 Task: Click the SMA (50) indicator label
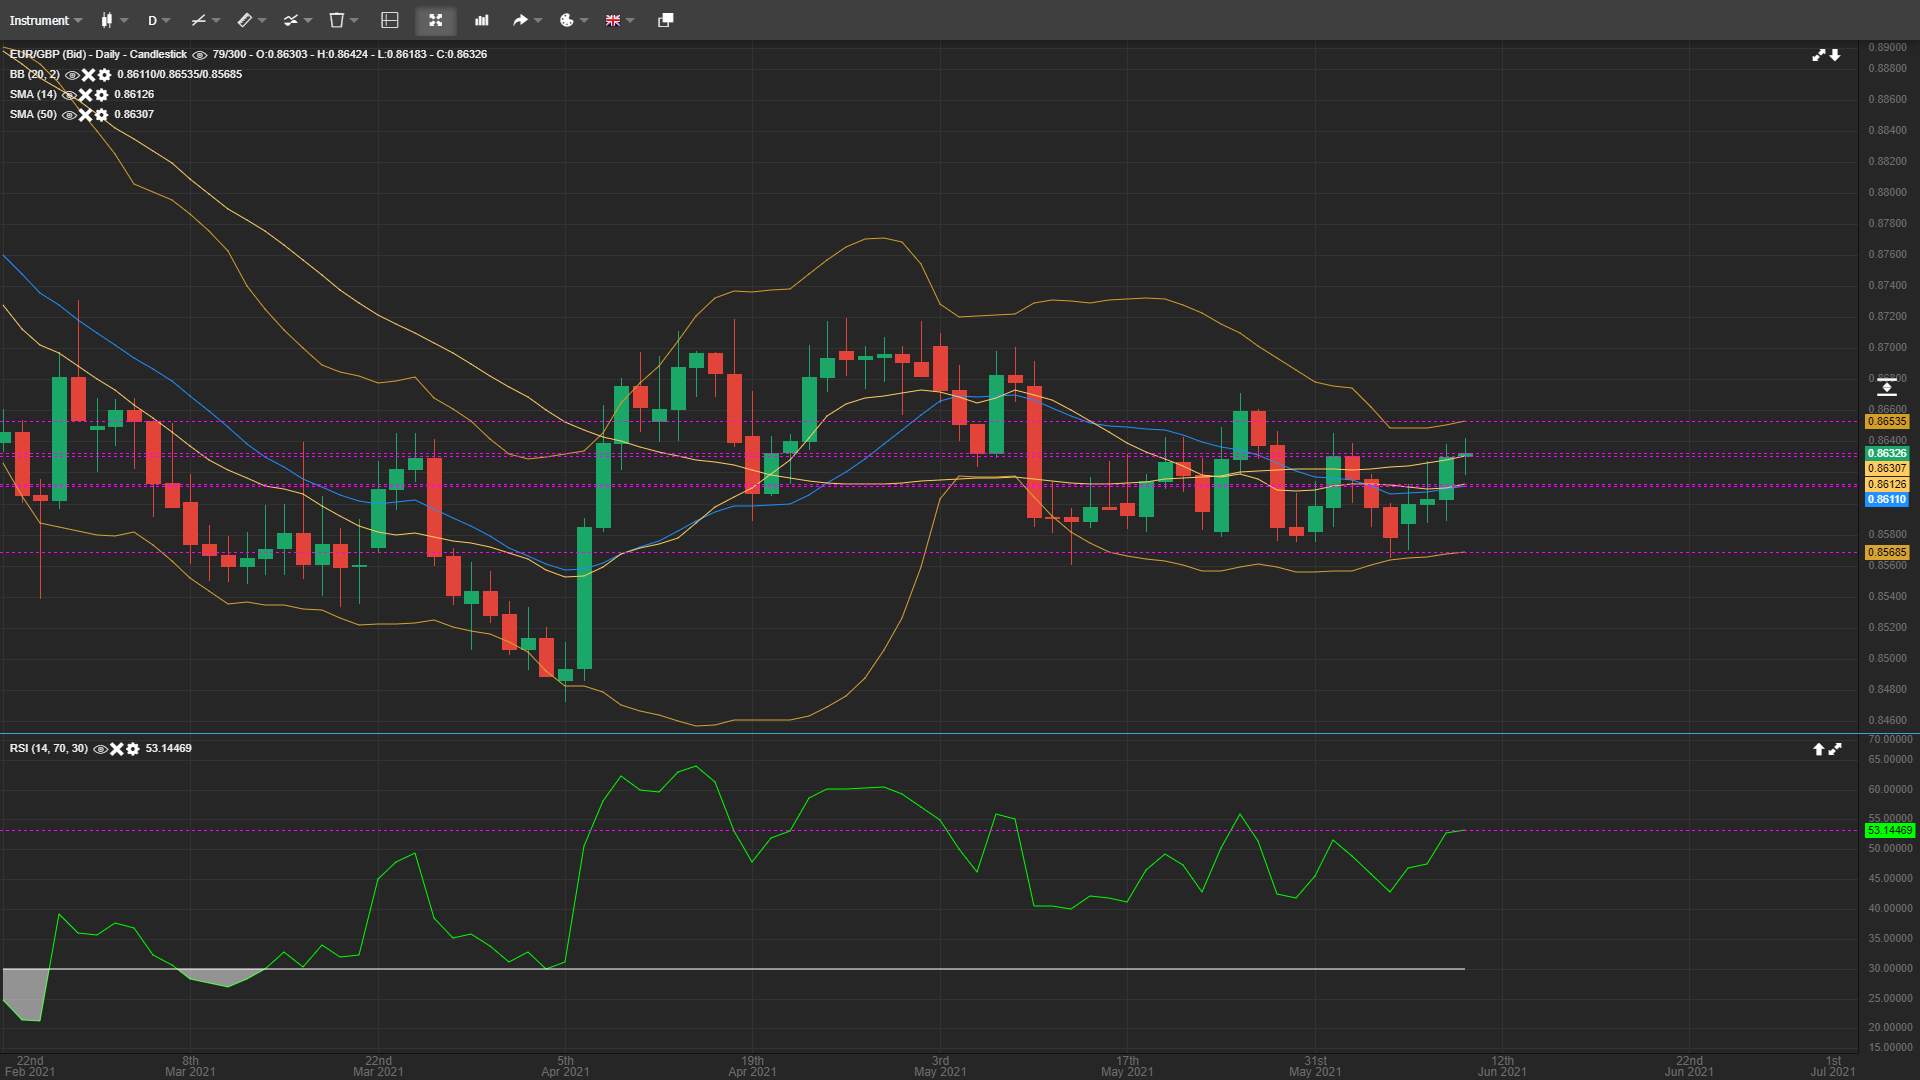pyautogui.click(x=32, y=115)
